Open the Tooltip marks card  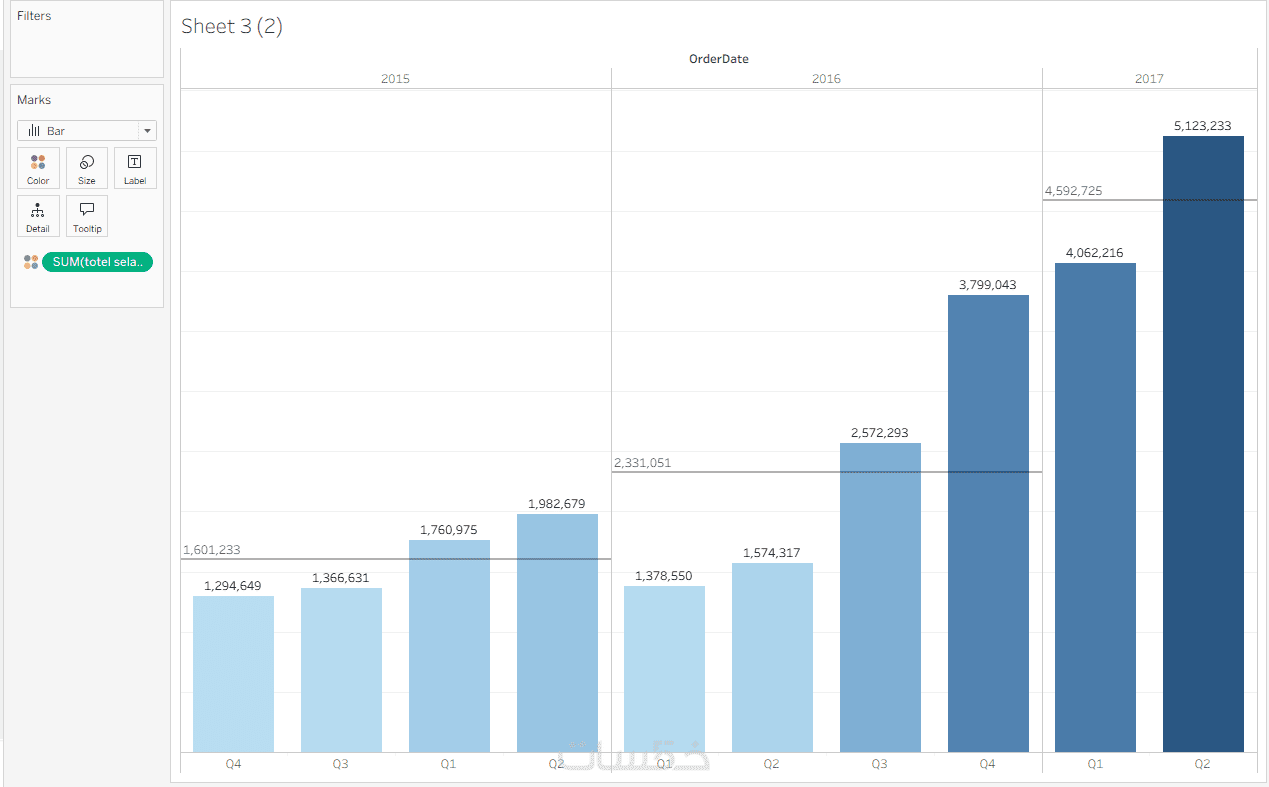click(87, 216)
